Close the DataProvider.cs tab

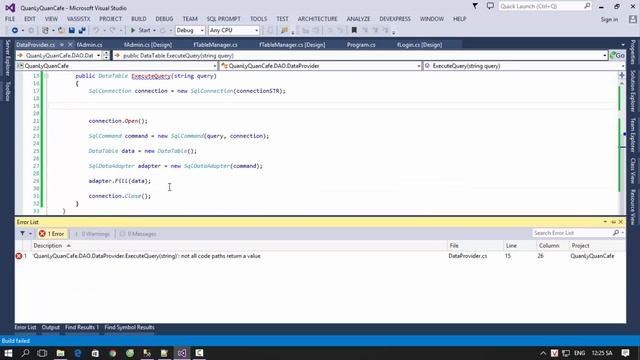point(70,44)
